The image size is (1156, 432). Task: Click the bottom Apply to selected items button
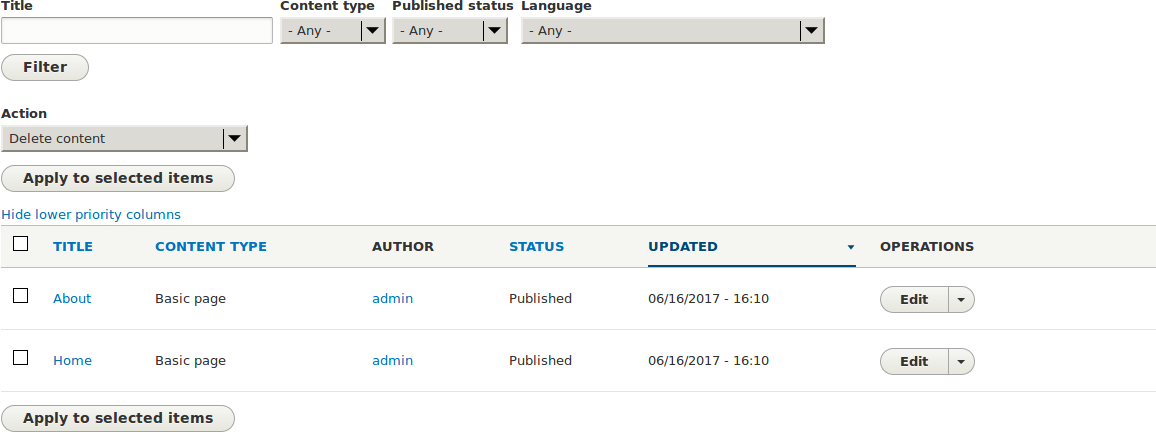tap(118, 419)
